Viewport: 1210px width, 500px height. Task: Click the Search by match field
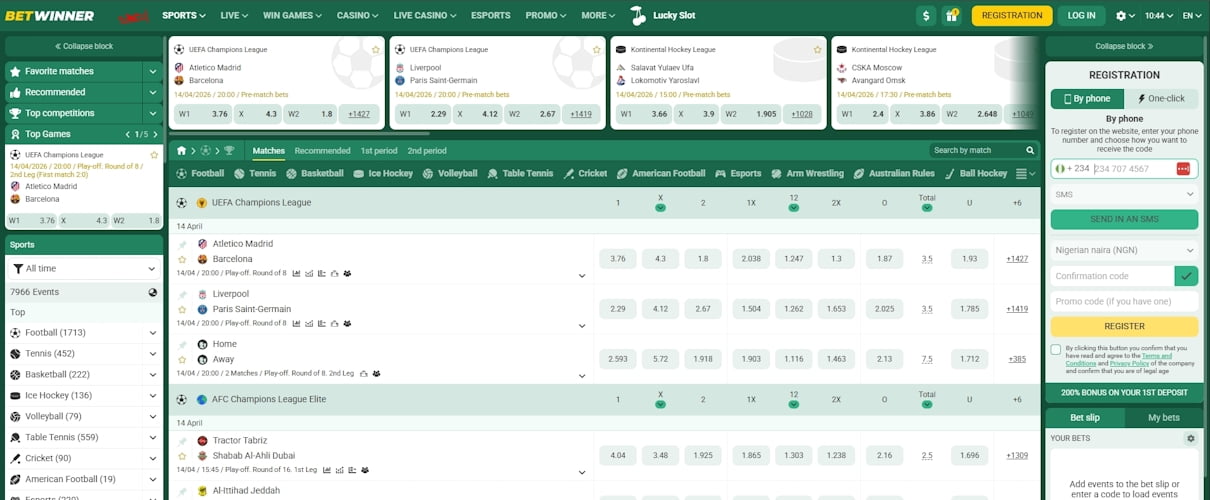(x=975, y=151)
